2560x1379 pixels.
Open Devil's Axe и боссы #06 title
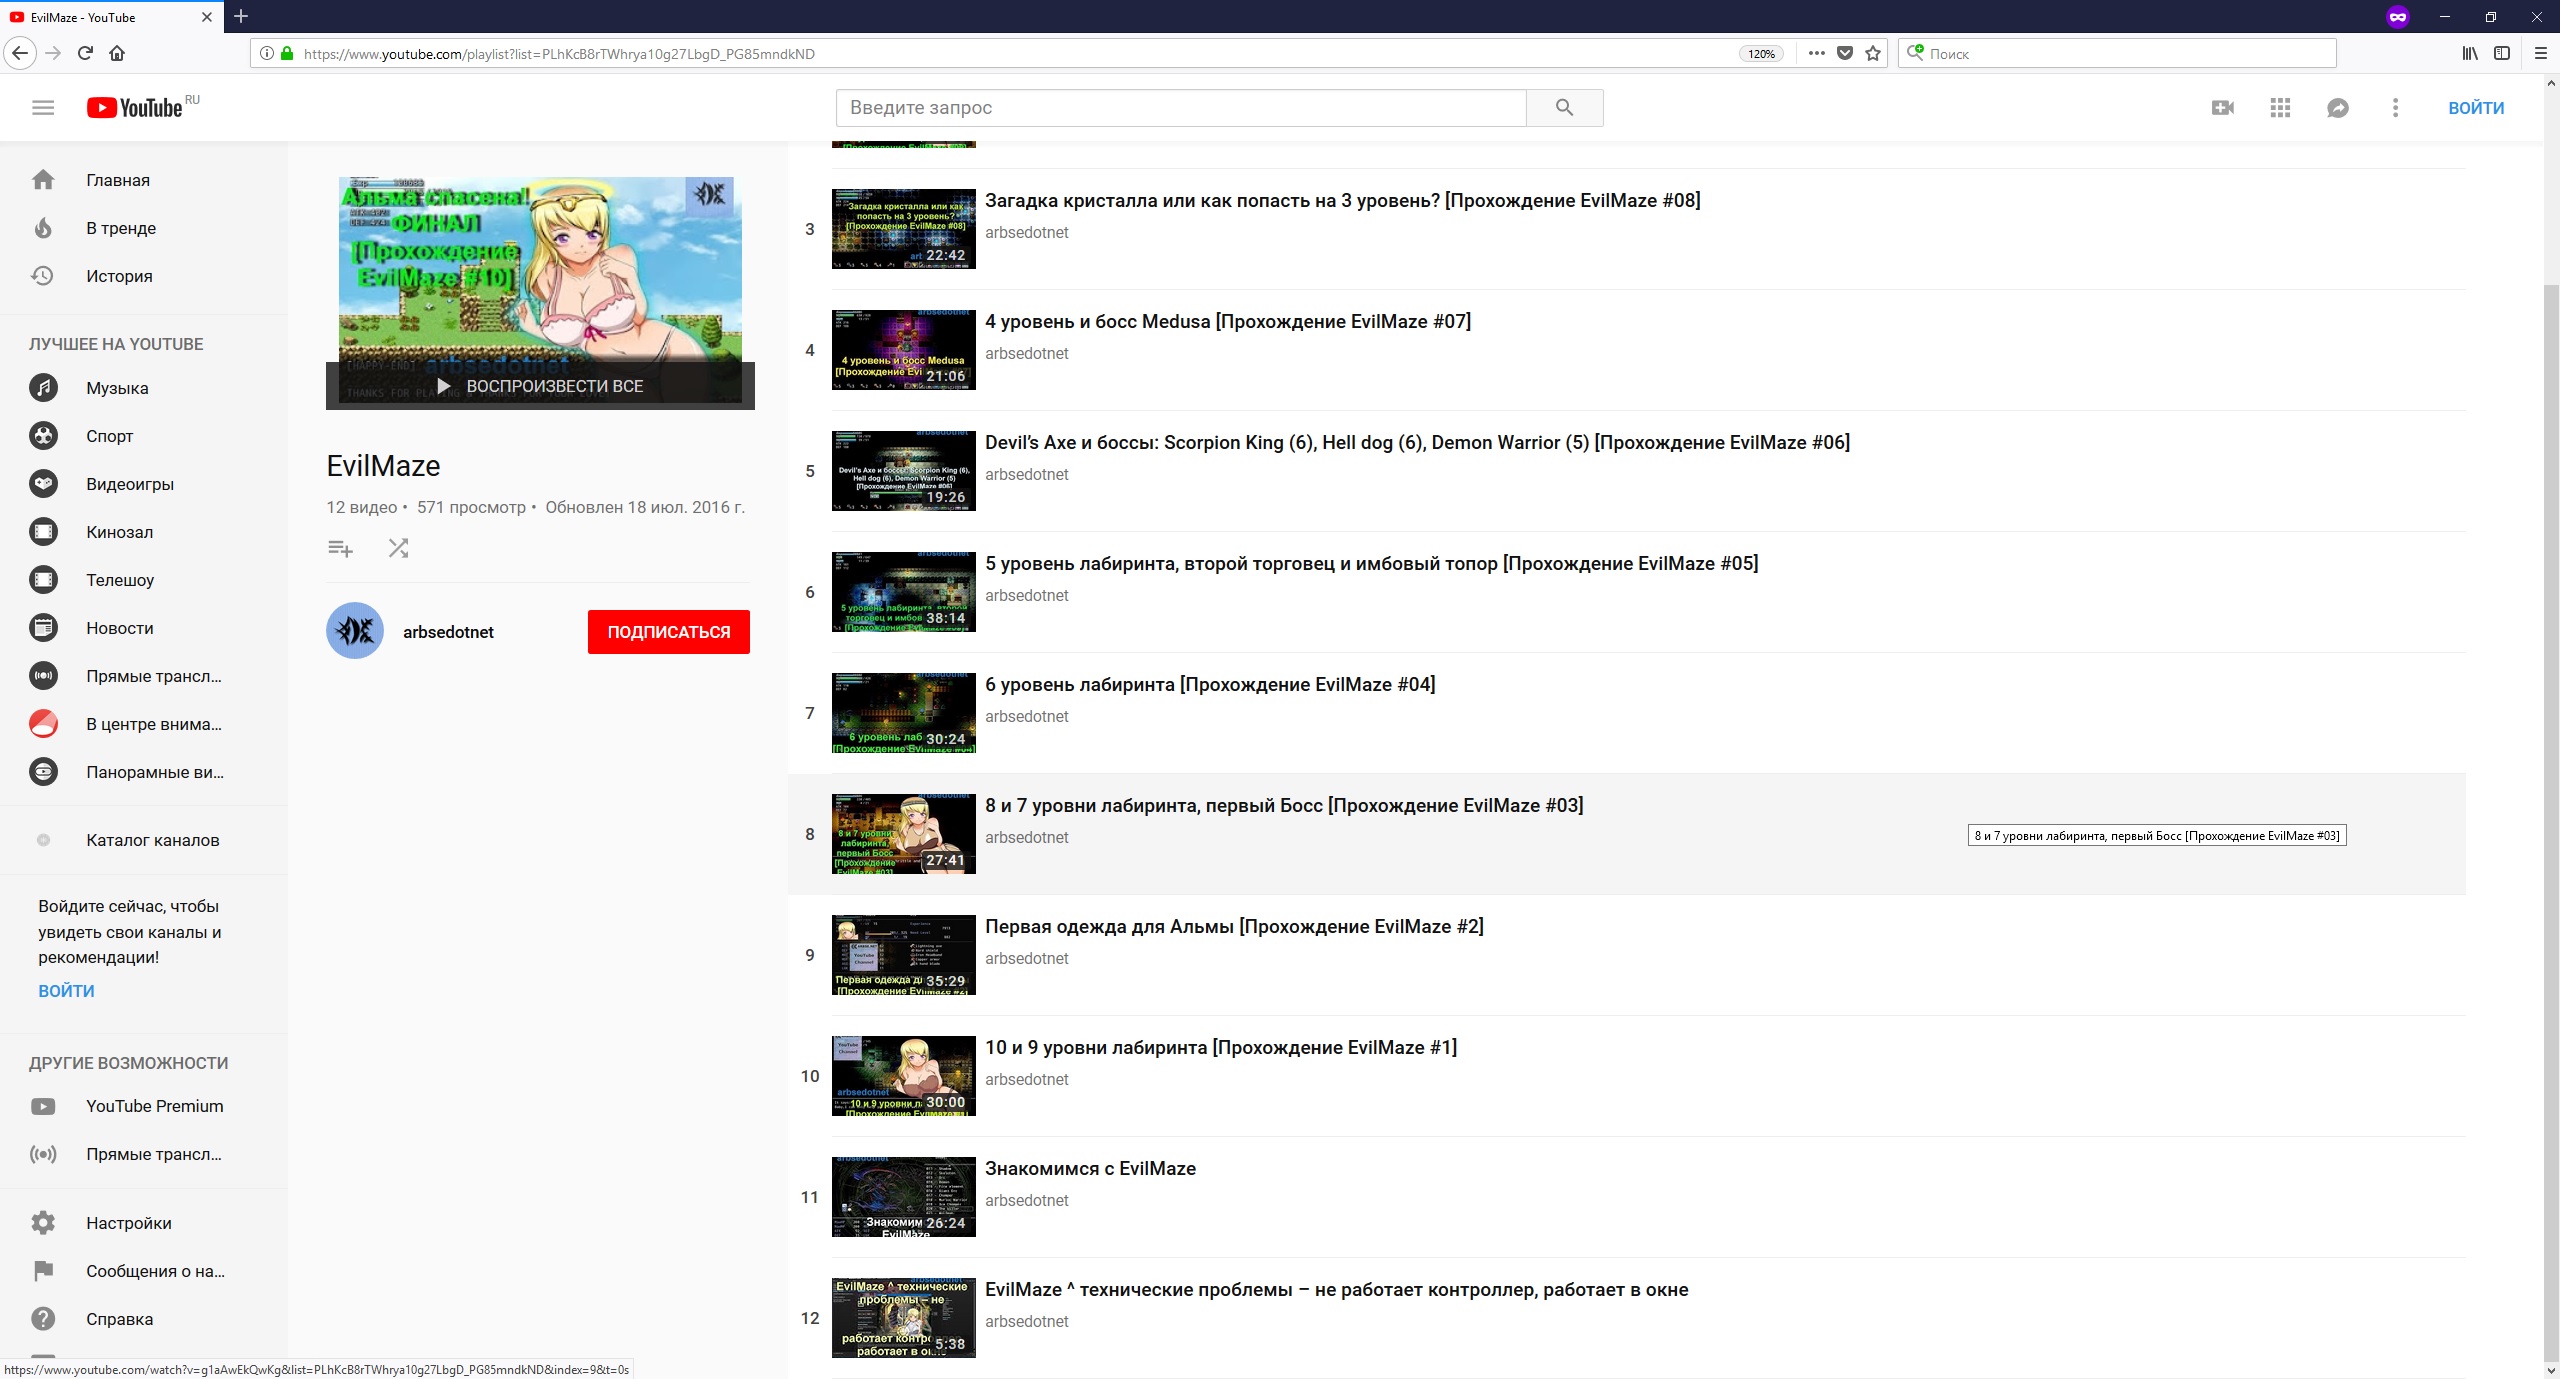click(1417, 442)
